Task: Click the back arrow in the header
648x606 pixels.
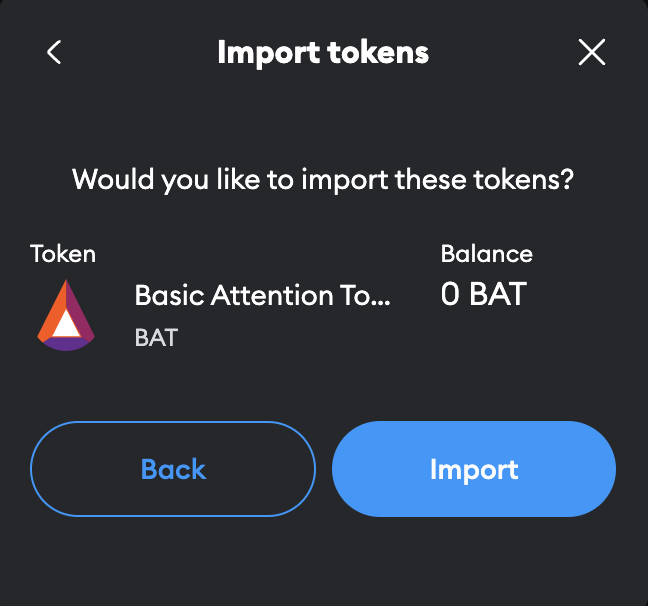Action: tap(55, 52)
